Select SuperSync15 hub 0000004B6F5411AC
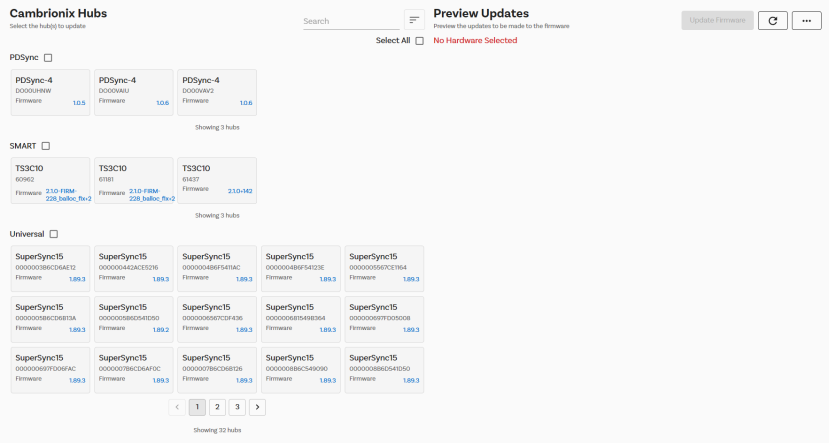Screen dimensions: 829x443 [217, 269]
